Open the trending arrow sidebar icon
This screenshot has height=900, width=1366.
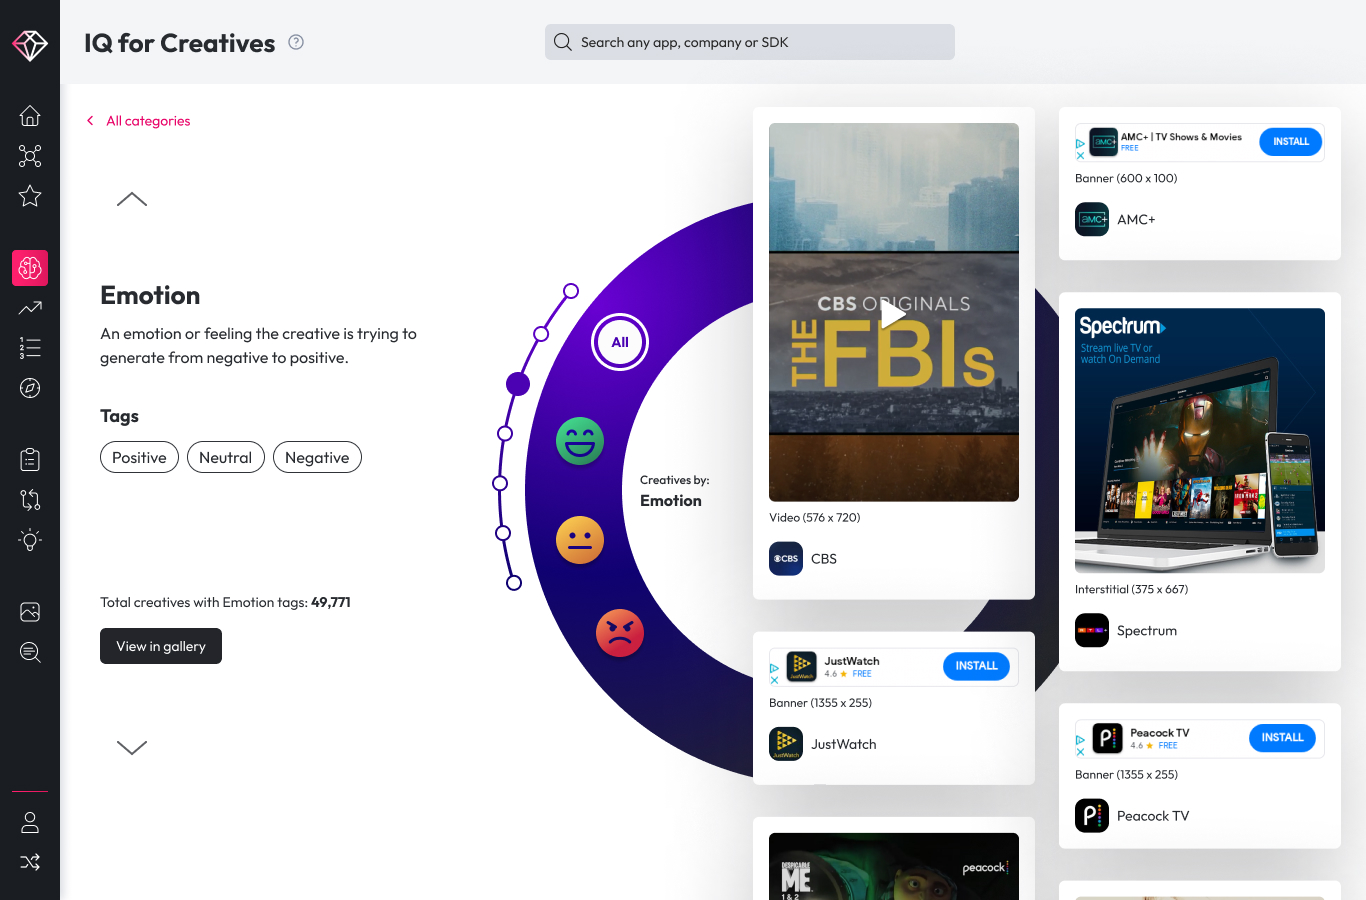(30, 308)
